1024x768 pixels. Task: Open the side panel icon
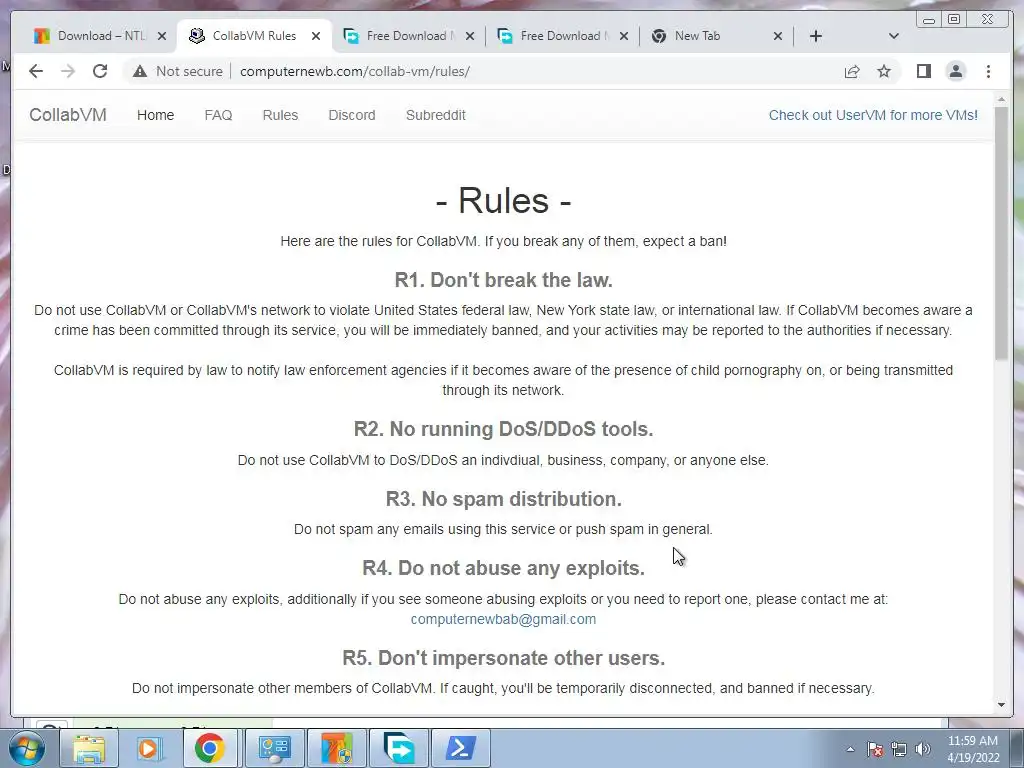click(x=923, y=71)
